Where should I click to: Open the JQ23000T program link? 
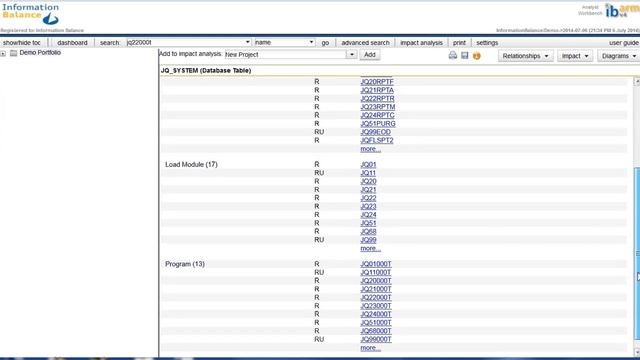(376, 306)
